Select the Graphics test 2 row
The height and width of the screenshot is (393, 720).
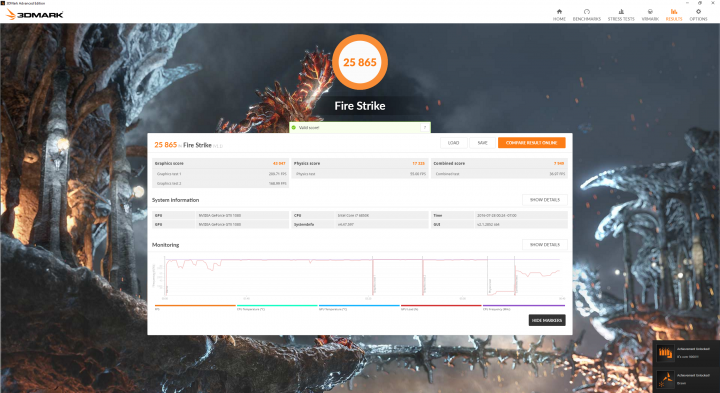point(220,183)
